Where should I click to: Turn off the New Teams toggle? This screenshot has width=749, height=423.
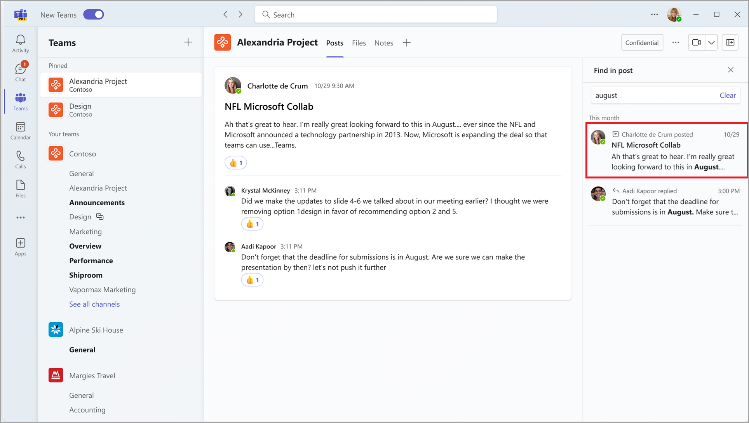pyautogui.click(x=94, y=15)
